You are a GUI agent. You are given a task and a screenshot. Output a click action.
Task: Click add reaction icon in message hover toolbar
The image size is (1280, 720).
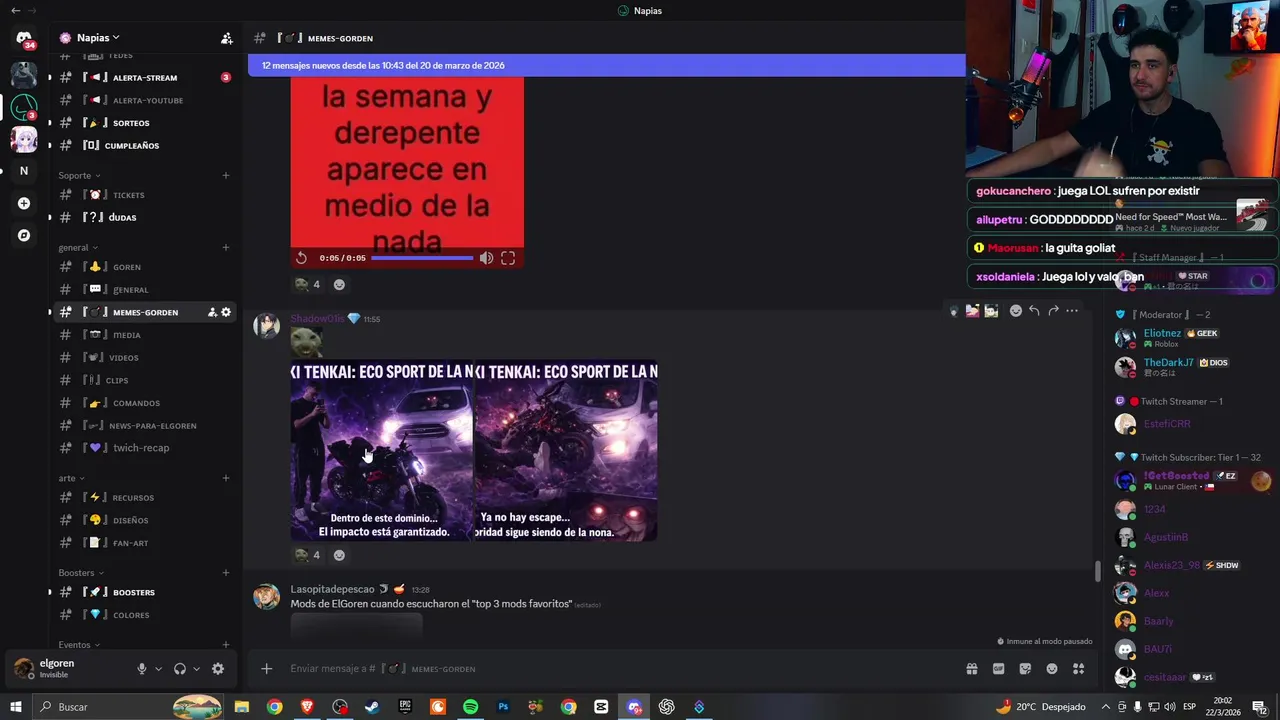tap(1016, 311)
